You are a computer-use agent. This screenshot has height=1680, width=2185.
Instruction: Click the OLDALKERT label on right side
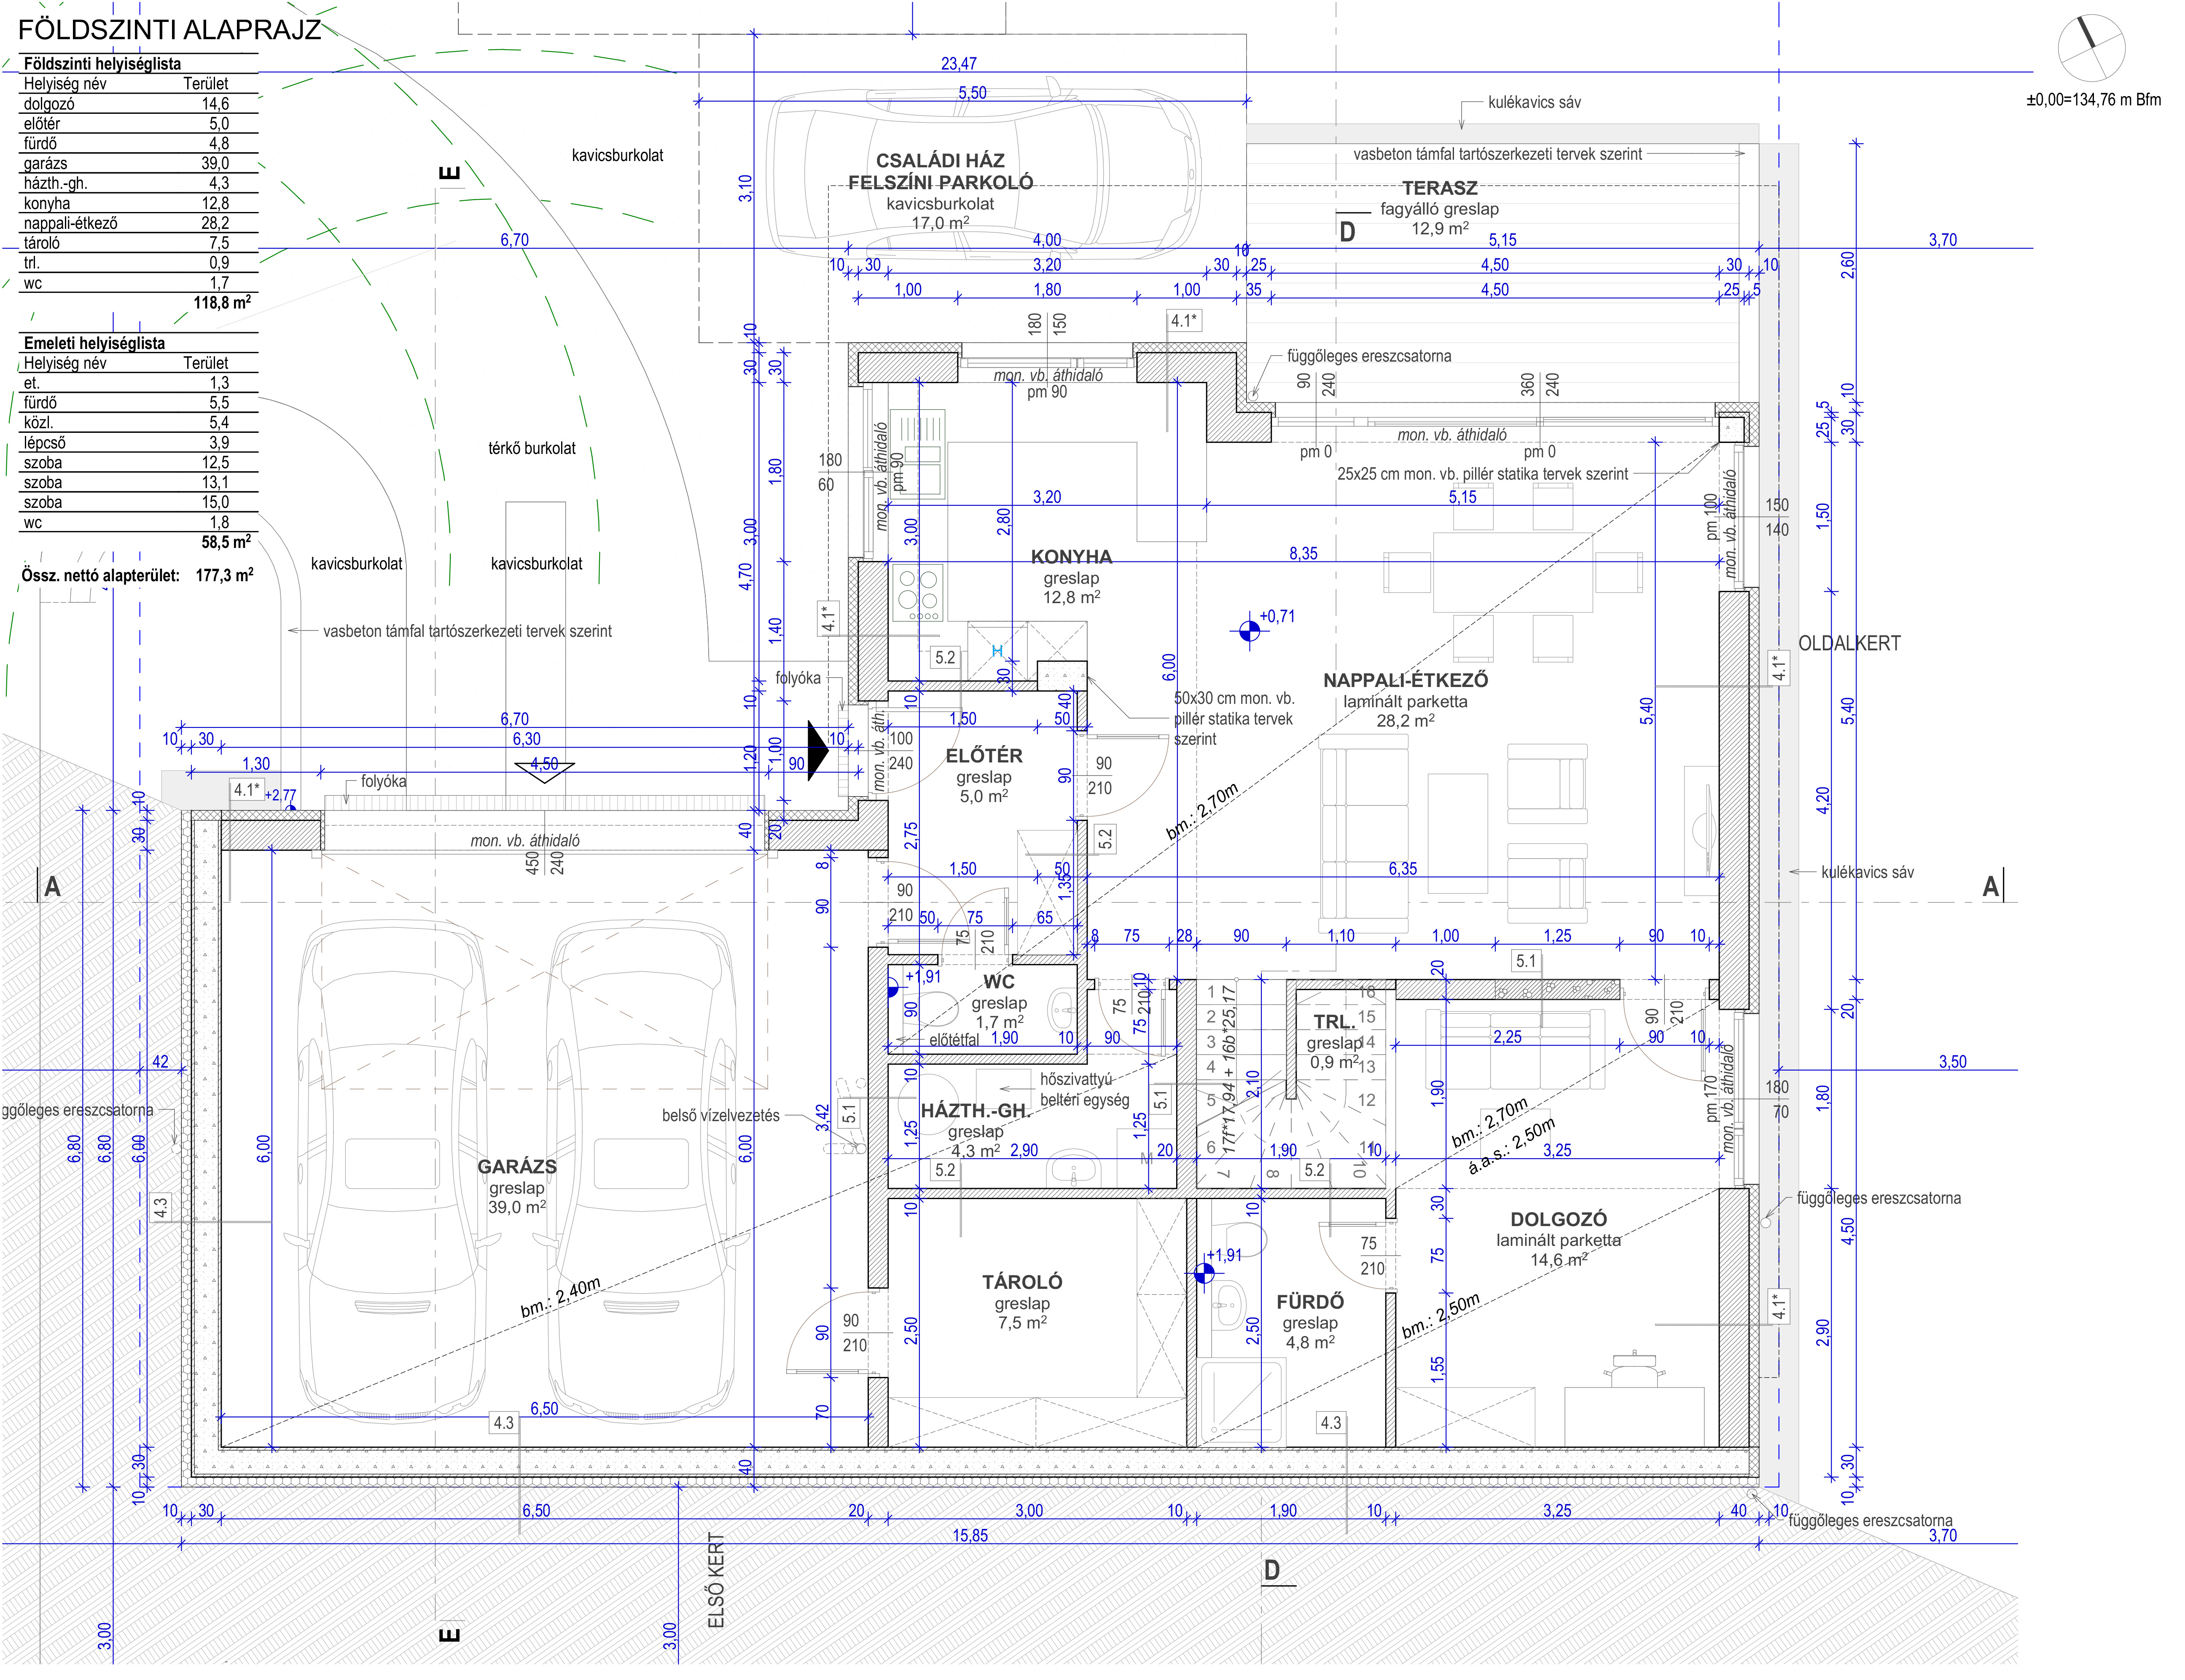[x=1849, y=643]
